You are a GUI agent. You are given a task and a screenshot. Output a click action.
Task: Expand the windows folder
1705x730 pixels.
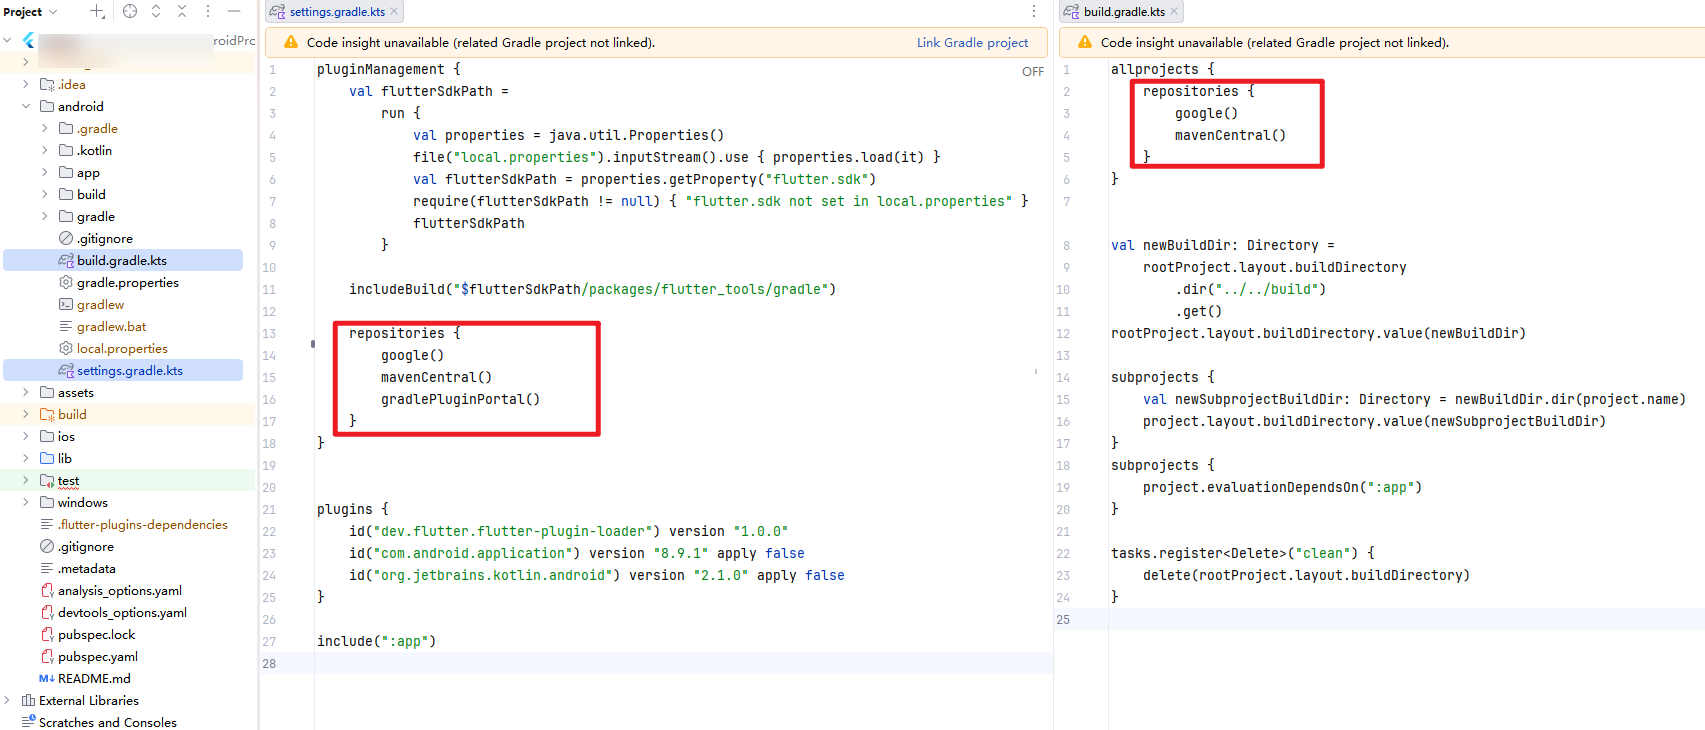[26, 502]
